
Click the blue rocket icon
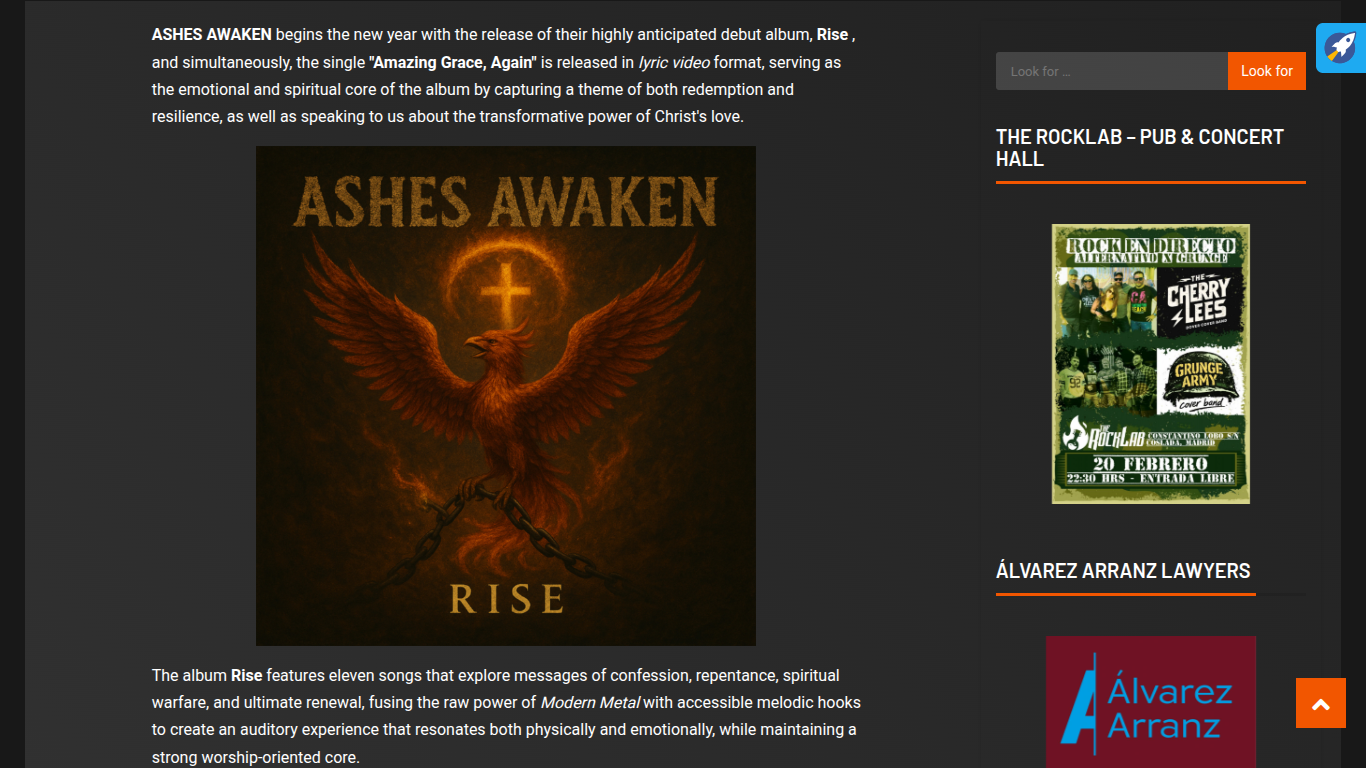(x=1341, y=48)
